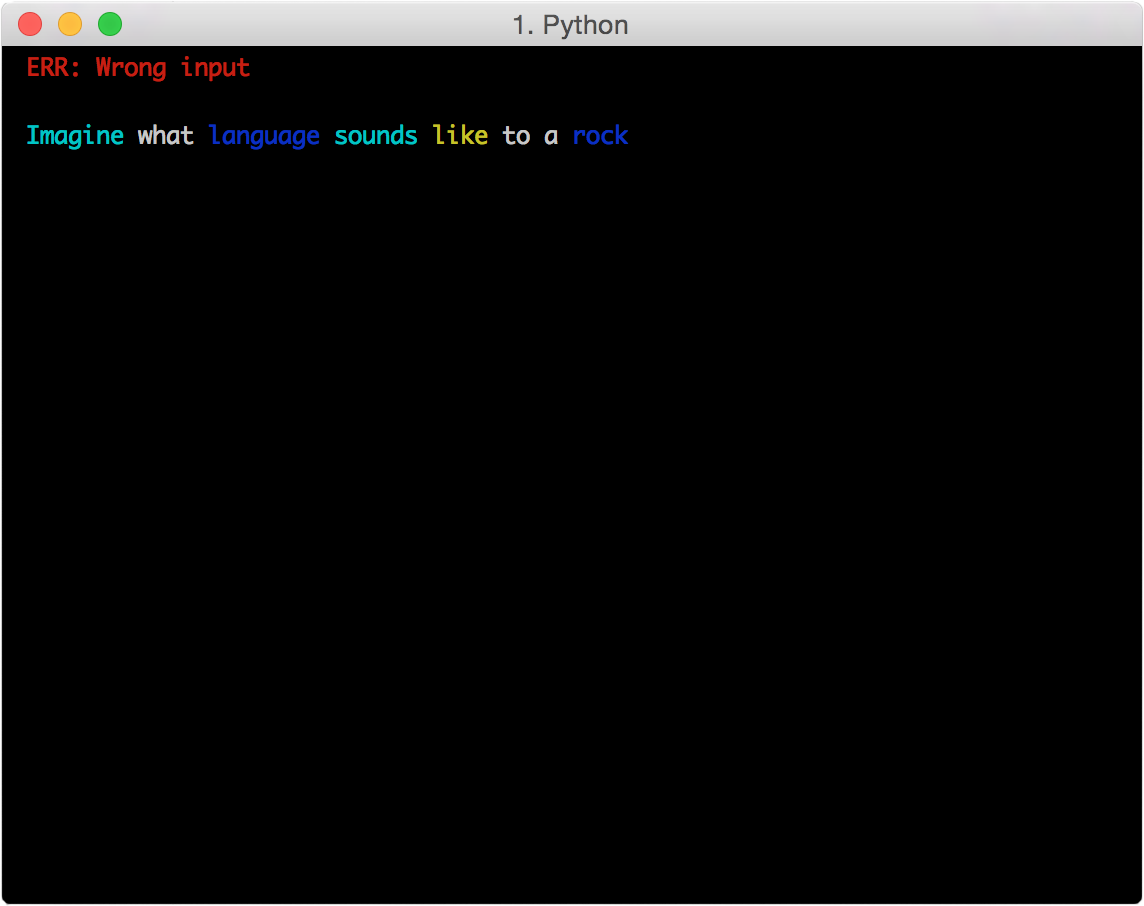Click the word 'input' in error line
The height and width of the screenshot is (906, 1144).
(215, 68)
